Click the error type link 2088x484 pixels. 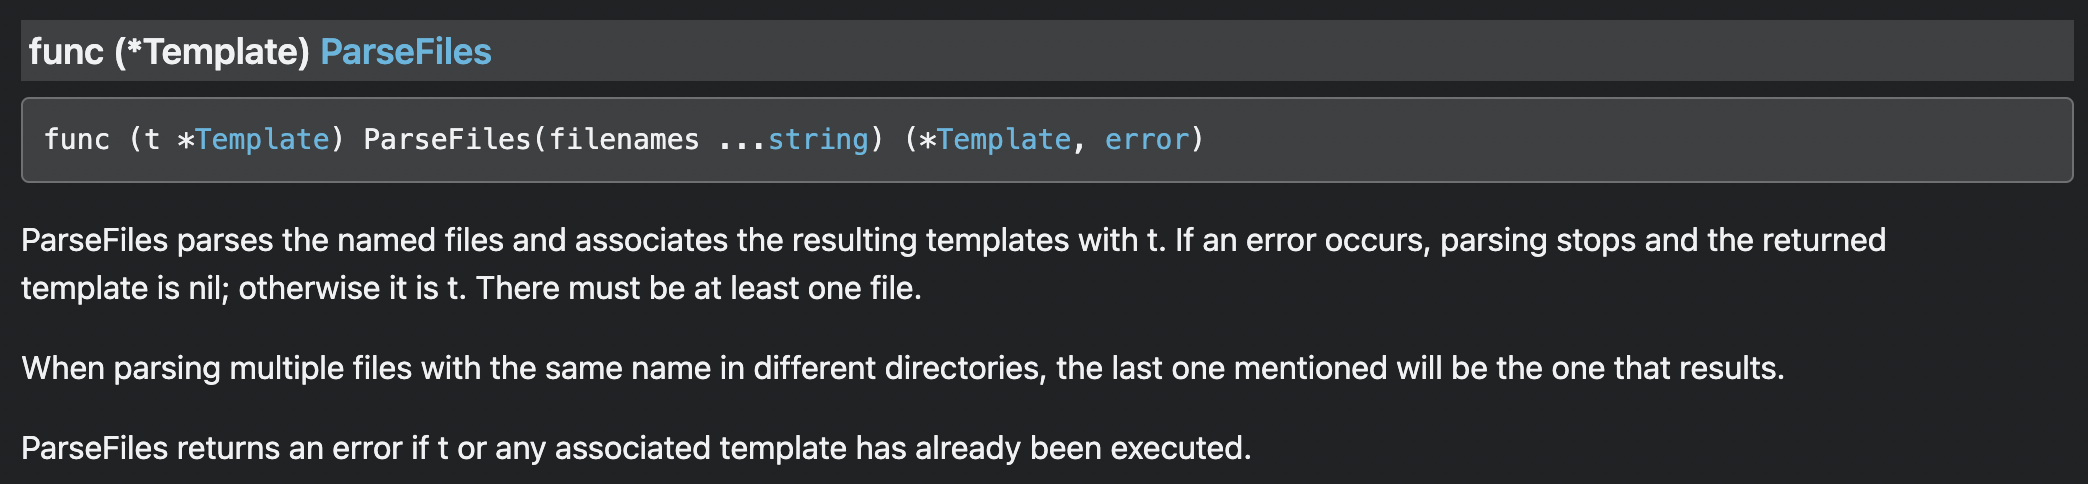pos(1146,140)
